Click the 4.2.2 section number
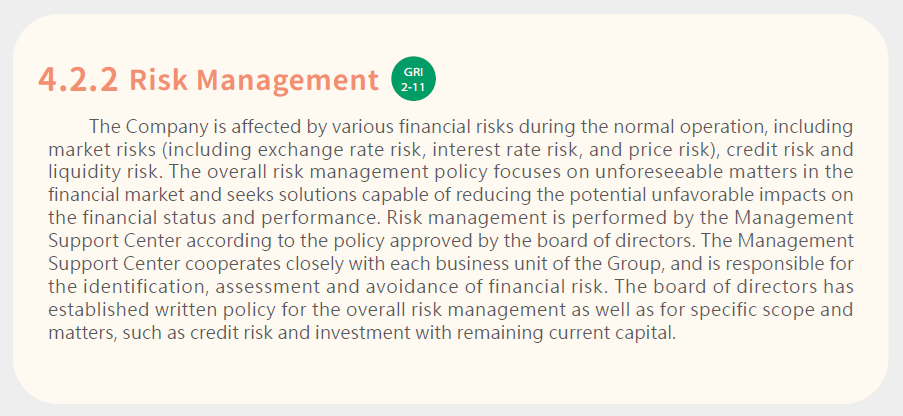The height and width of the screenshot is (416, 903). point(78,79)
